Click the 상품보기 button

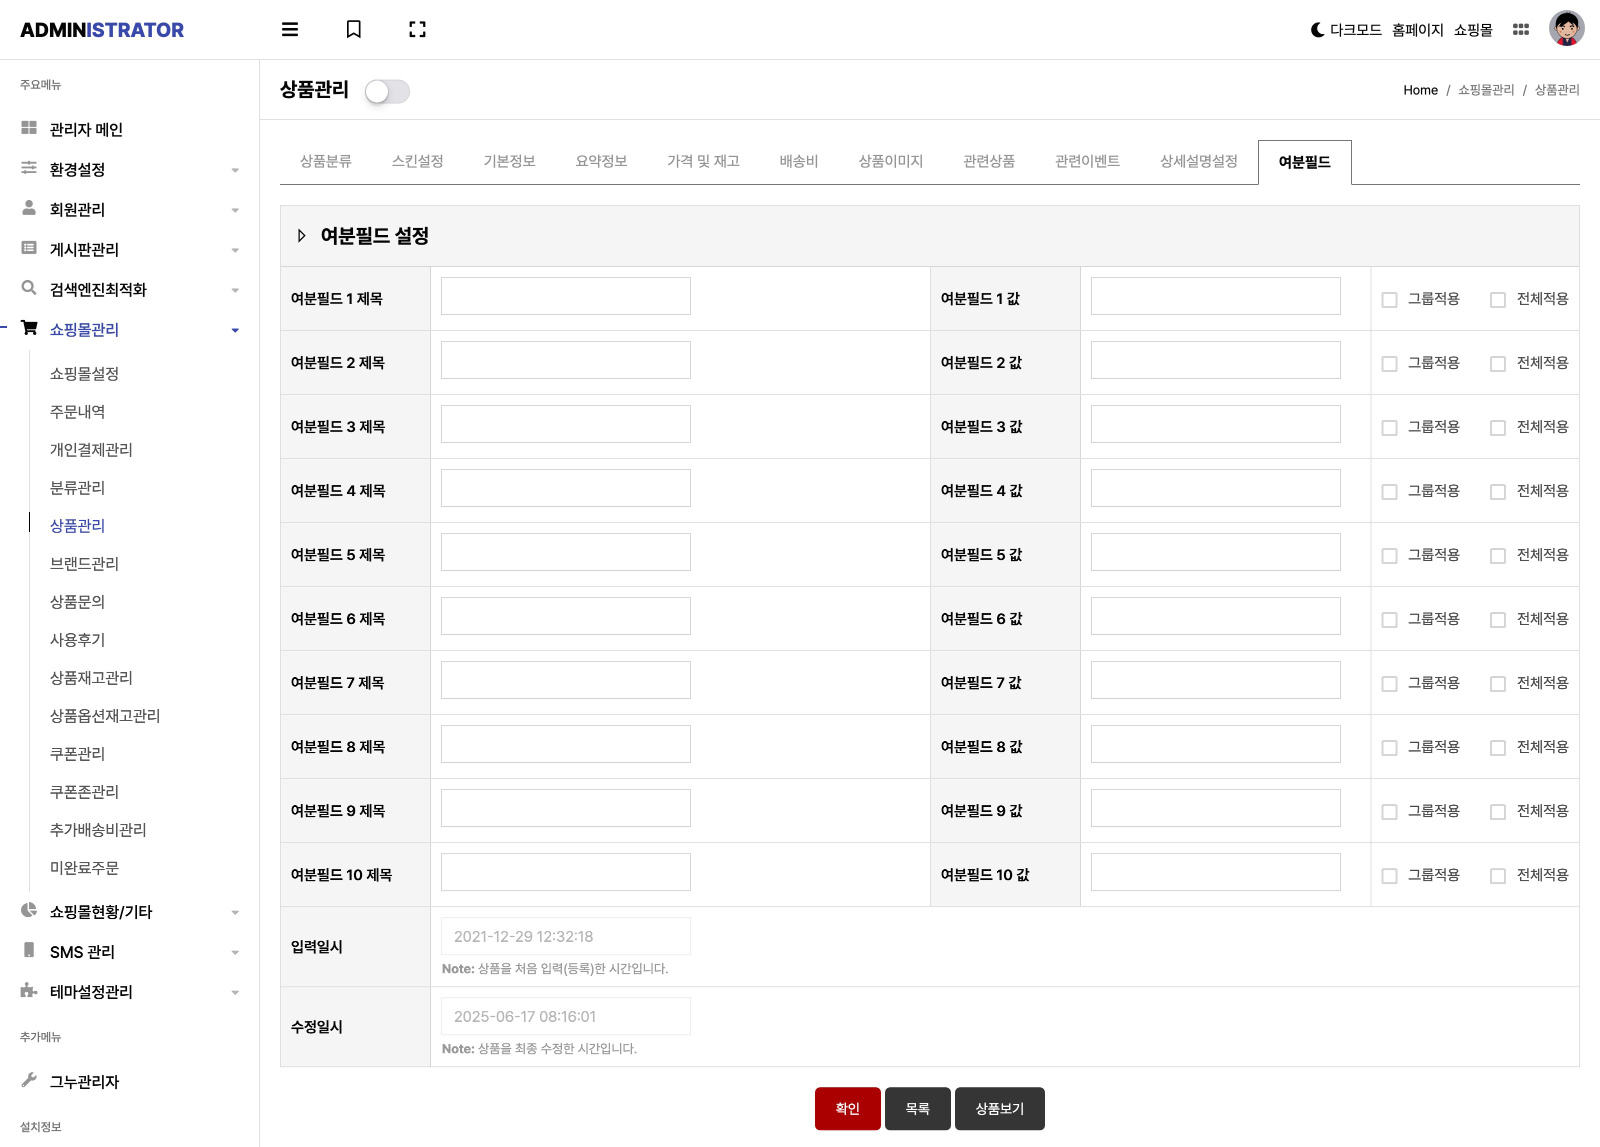pyautogui.click(x=1000, y=1108)
